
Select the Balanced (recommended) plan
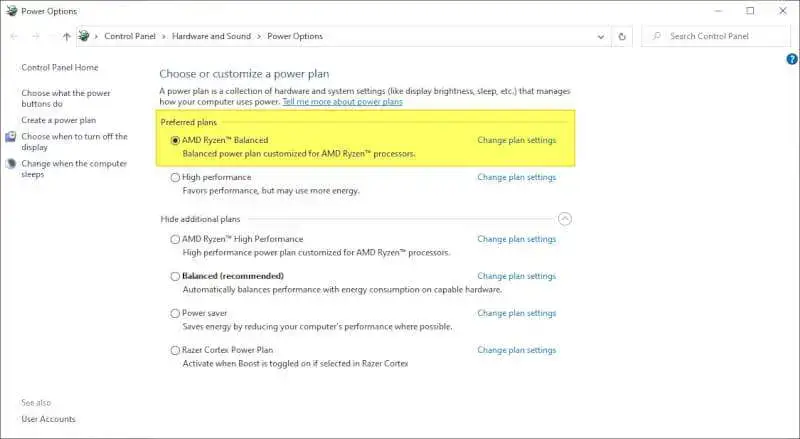pos(175,276)
